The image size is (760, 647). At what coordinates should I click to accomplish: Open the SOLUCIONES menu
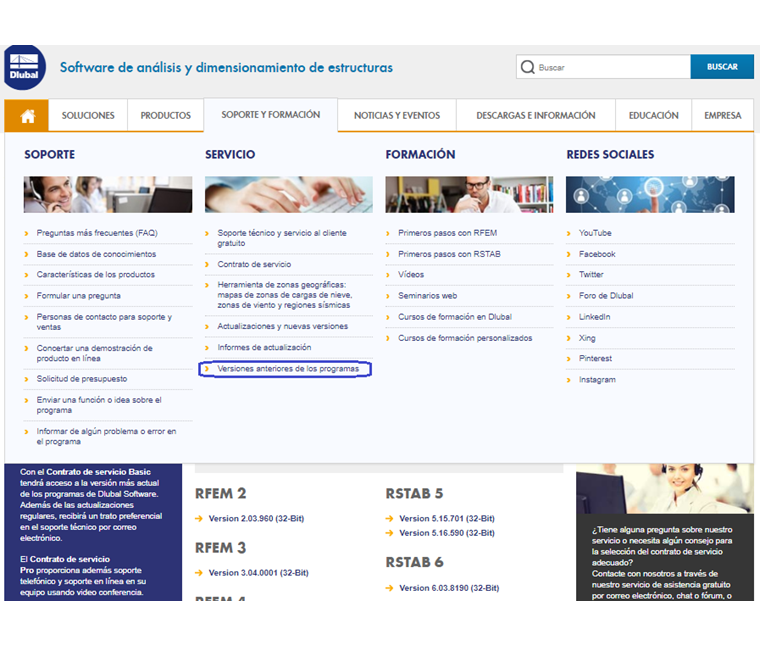pos(88,115)
